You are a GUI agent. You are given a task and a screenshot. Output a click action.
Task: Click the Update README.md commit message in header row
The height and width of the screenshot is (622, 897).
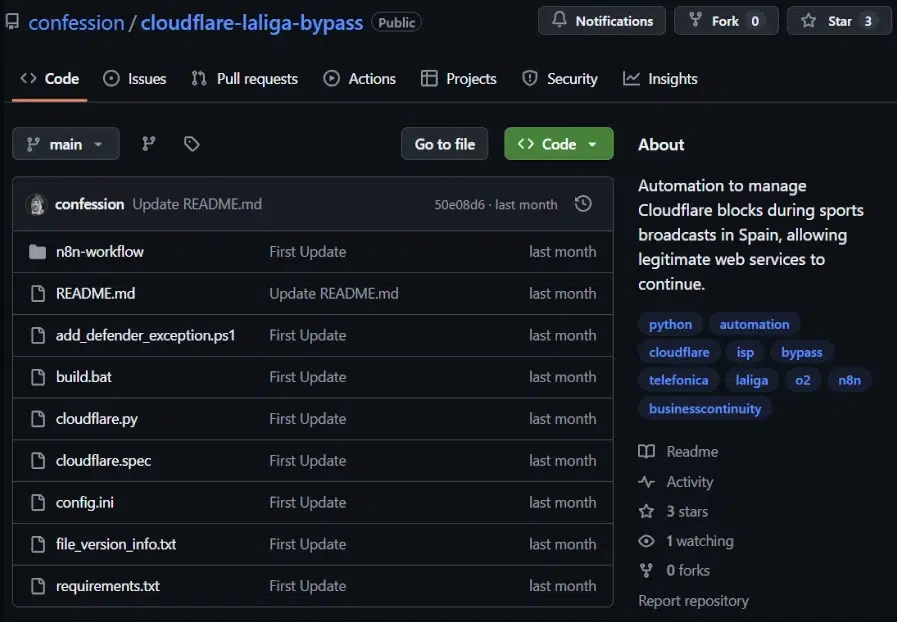click(197, 204)
